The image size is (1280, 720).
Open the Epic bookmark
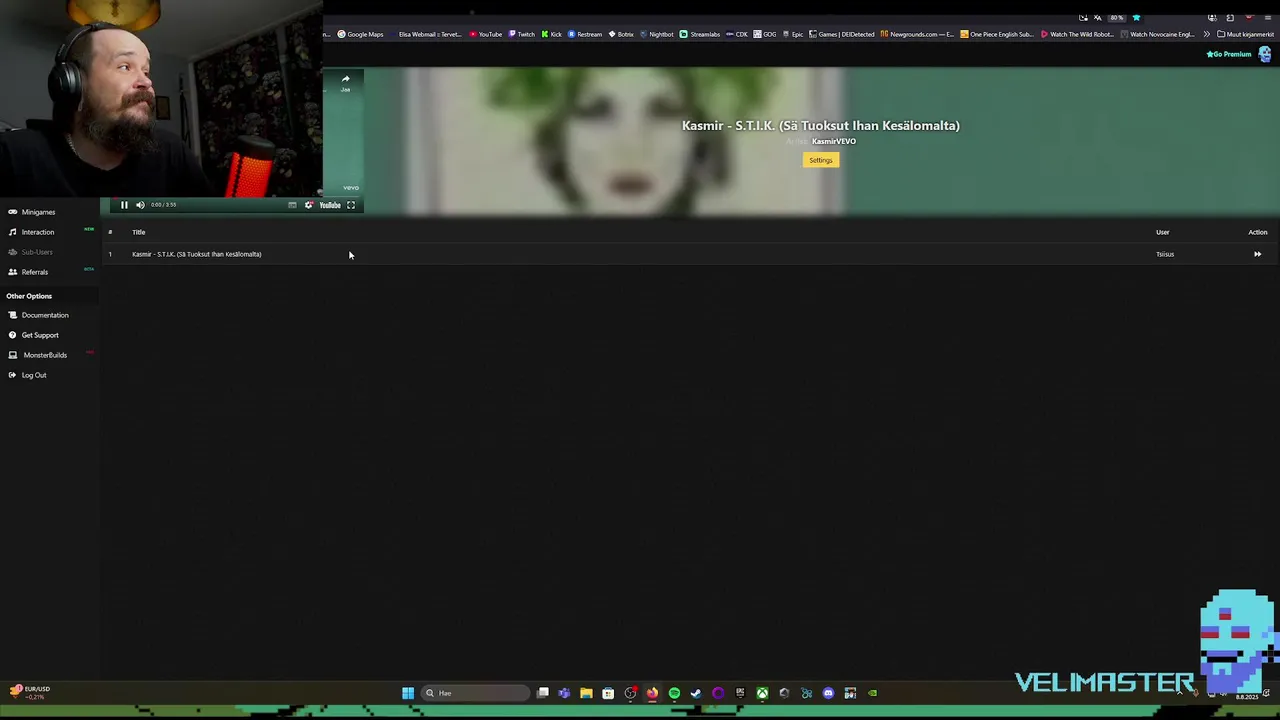pos(793,34)
